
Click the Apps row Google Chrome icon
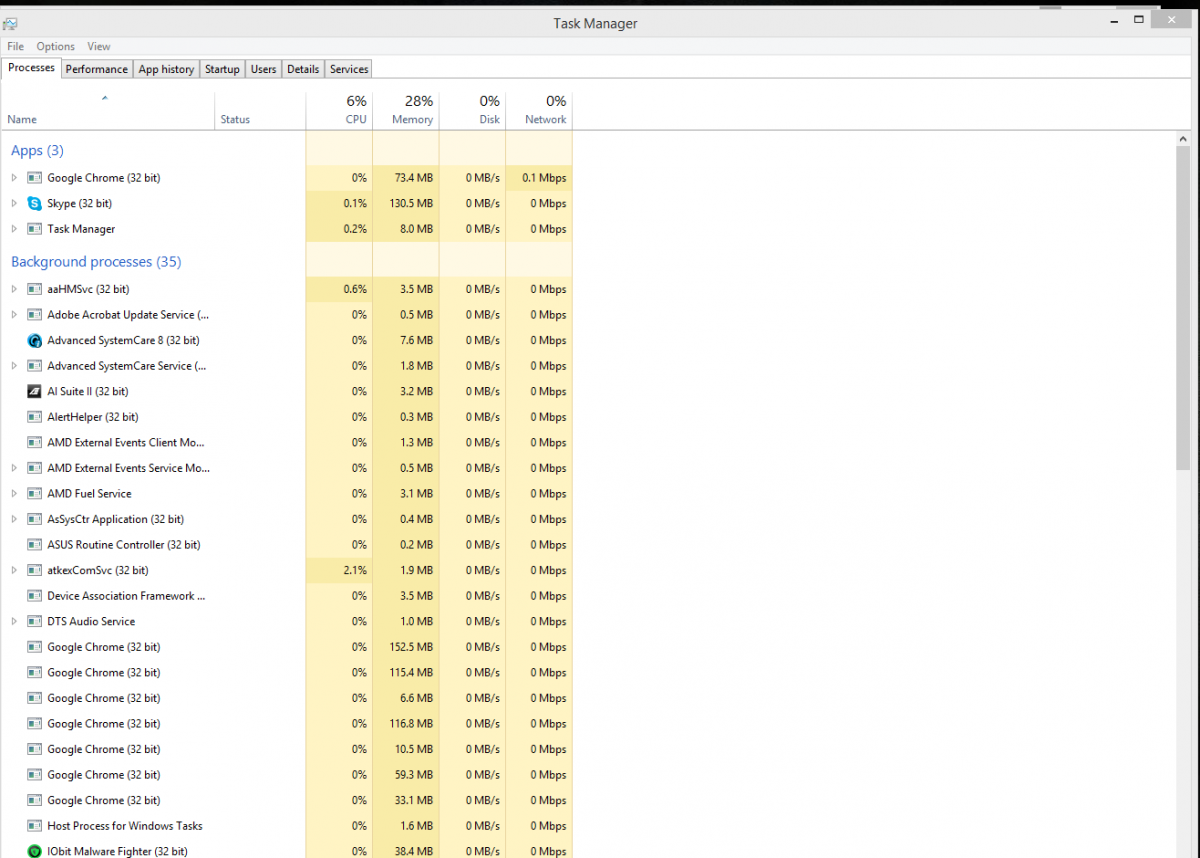coord(34,178)
